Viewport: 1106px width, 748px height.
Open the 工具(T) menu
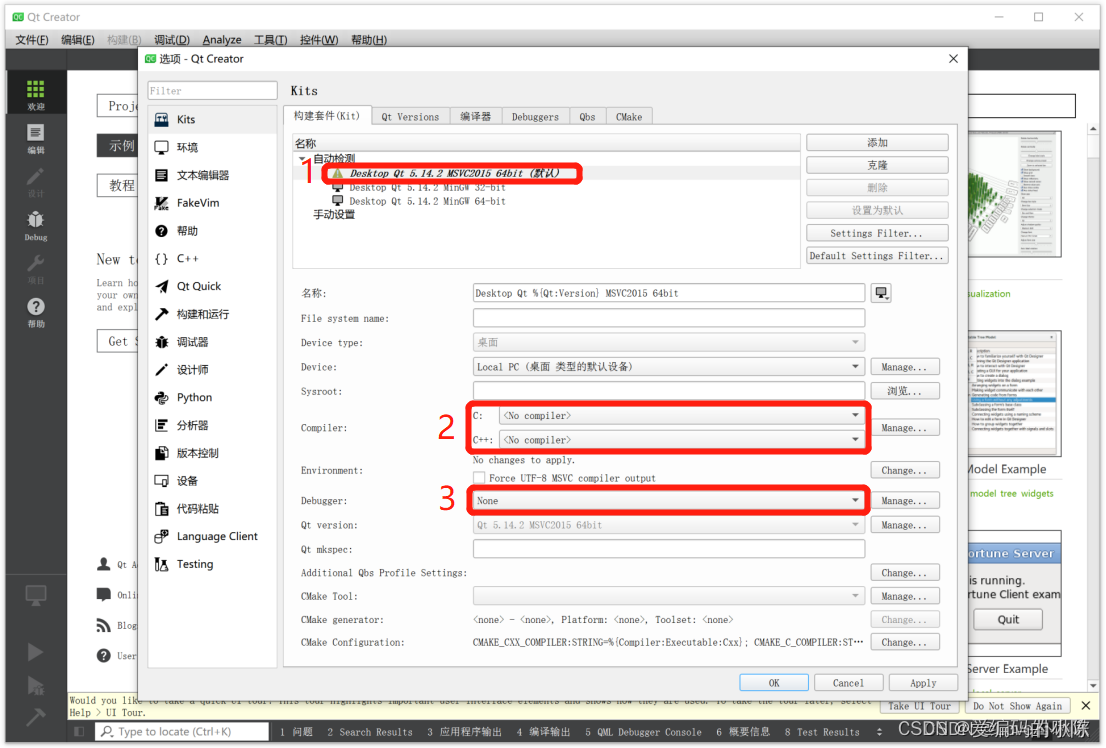tap(270, 40)
